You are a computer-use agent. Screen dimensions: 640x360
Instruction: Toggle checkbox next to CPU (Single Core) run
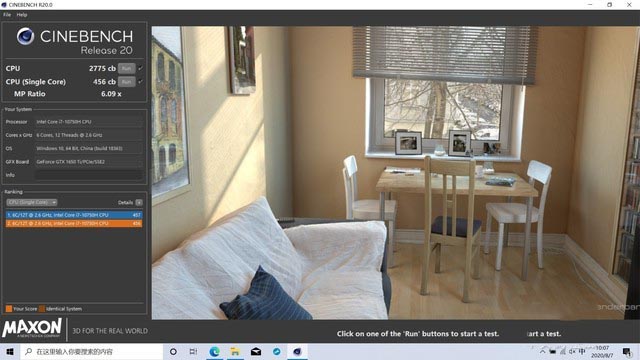140,82
